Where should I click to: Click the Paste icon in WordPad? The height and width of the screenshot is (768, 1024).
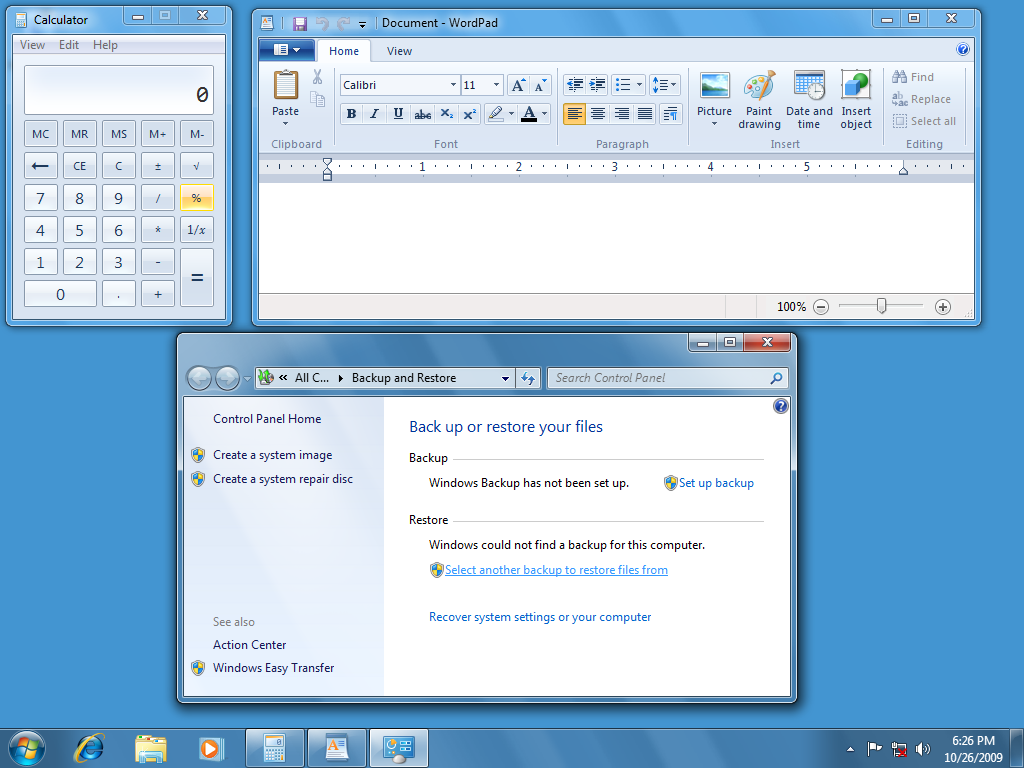click(x=285, y=85)
